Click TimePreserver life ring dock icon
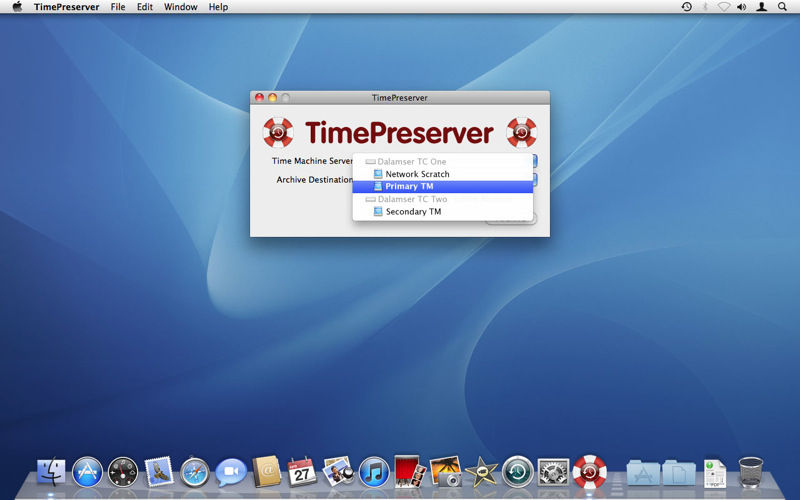This screenshot has height=500, width=800. point(589,471)
